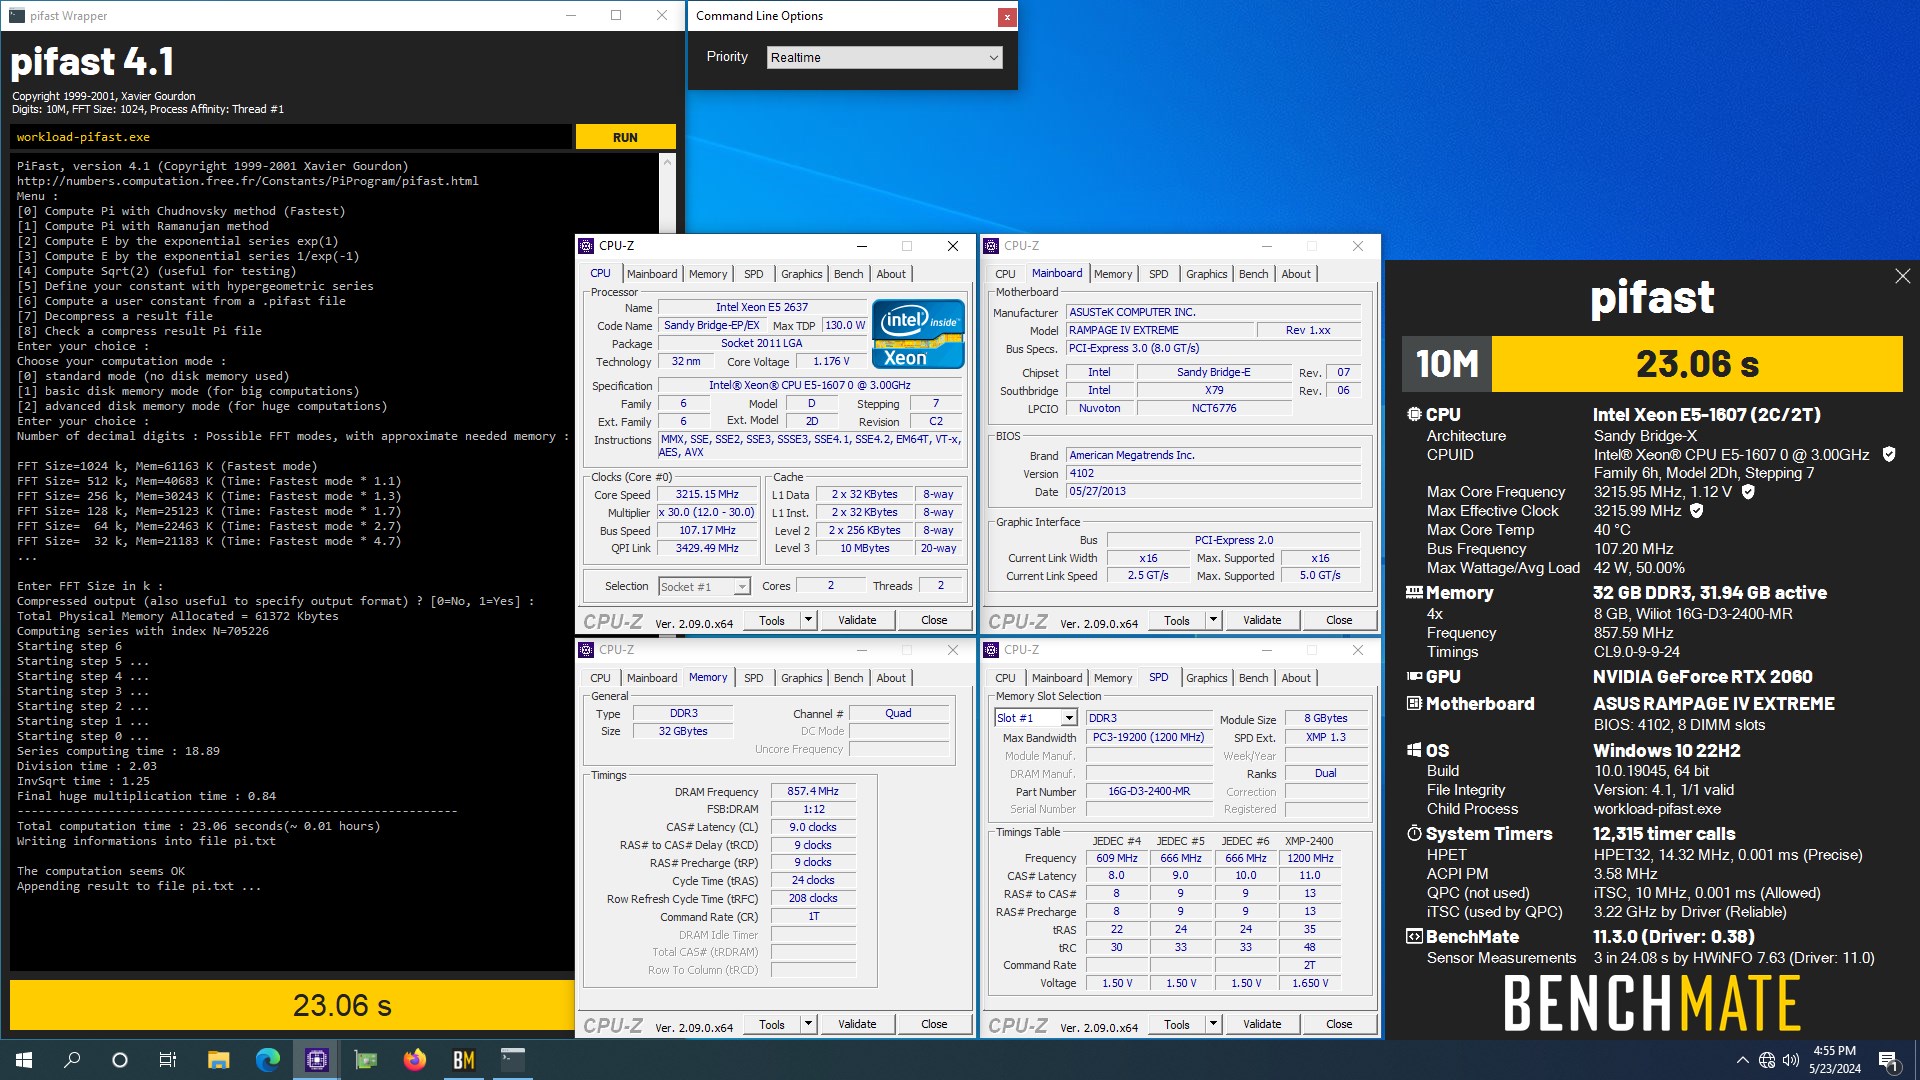Click the taskbar clock showing 4:55 PM
1920x1080 pixels.
pos(1834,1060)
